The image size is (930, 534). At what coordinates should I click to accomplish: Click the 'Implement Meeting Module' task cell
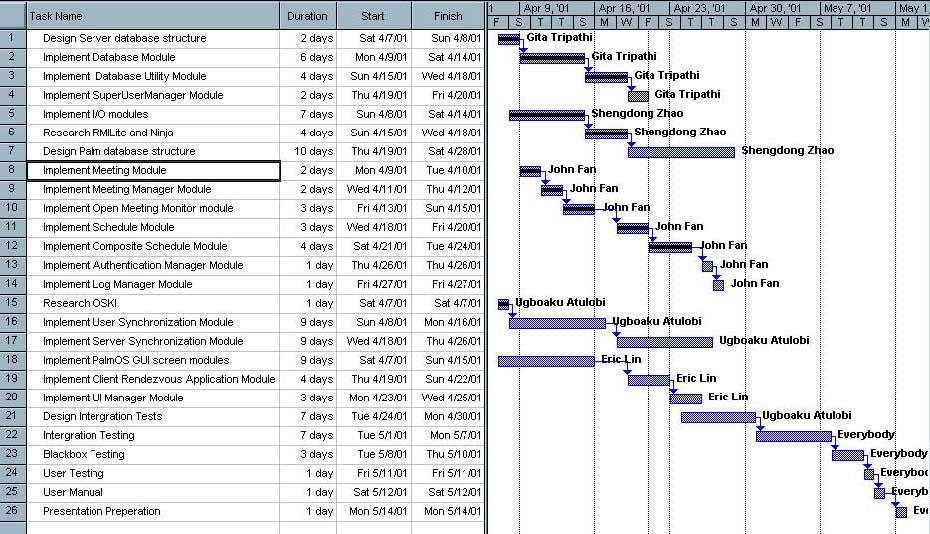104,170
